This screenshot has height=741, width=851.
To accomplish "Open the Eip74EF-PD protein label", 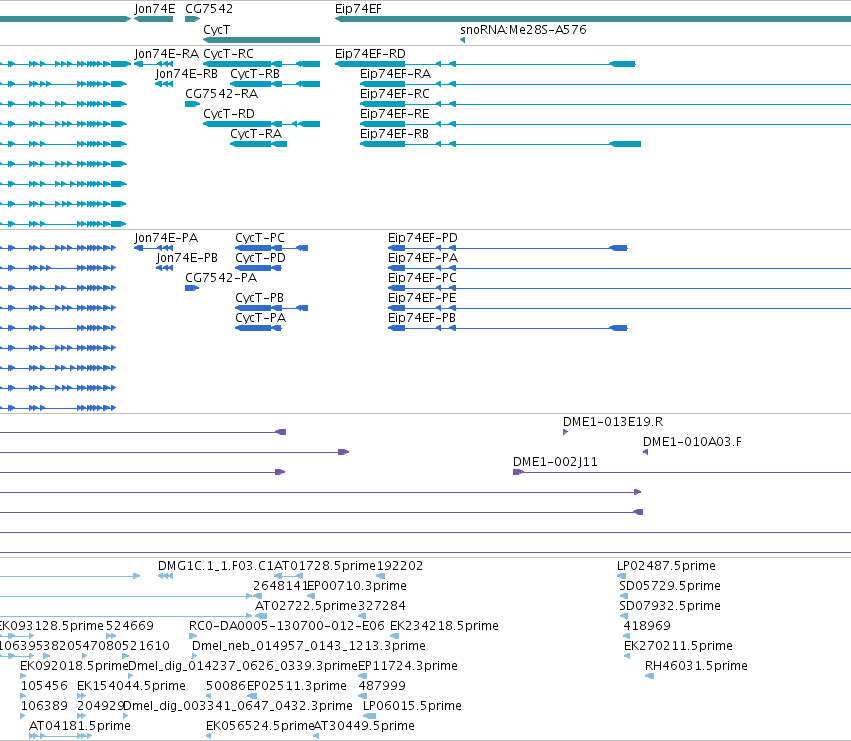I will coord(423,238).
